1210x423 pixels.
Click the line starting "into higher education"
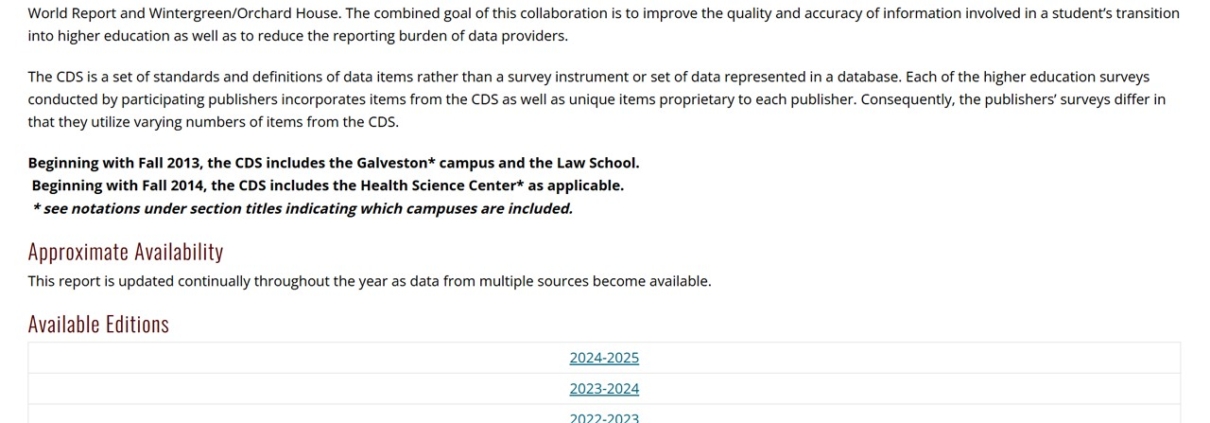click(x=297, y=36)
